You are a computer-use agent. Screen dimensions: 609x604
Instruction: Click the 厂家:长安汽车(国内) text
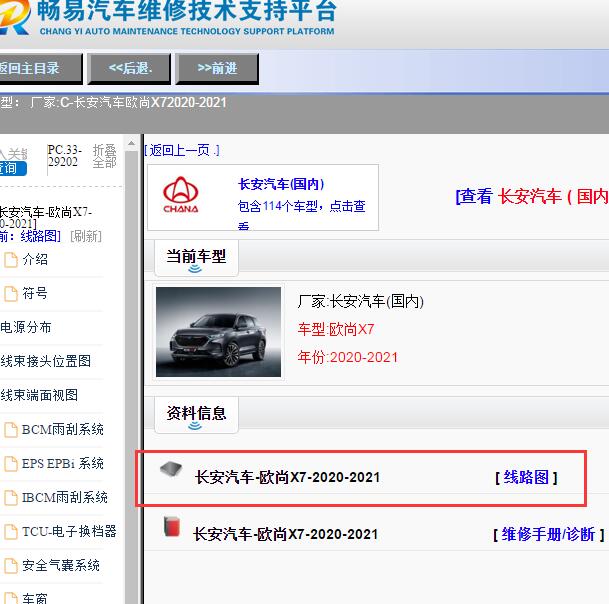click(360, 301)
